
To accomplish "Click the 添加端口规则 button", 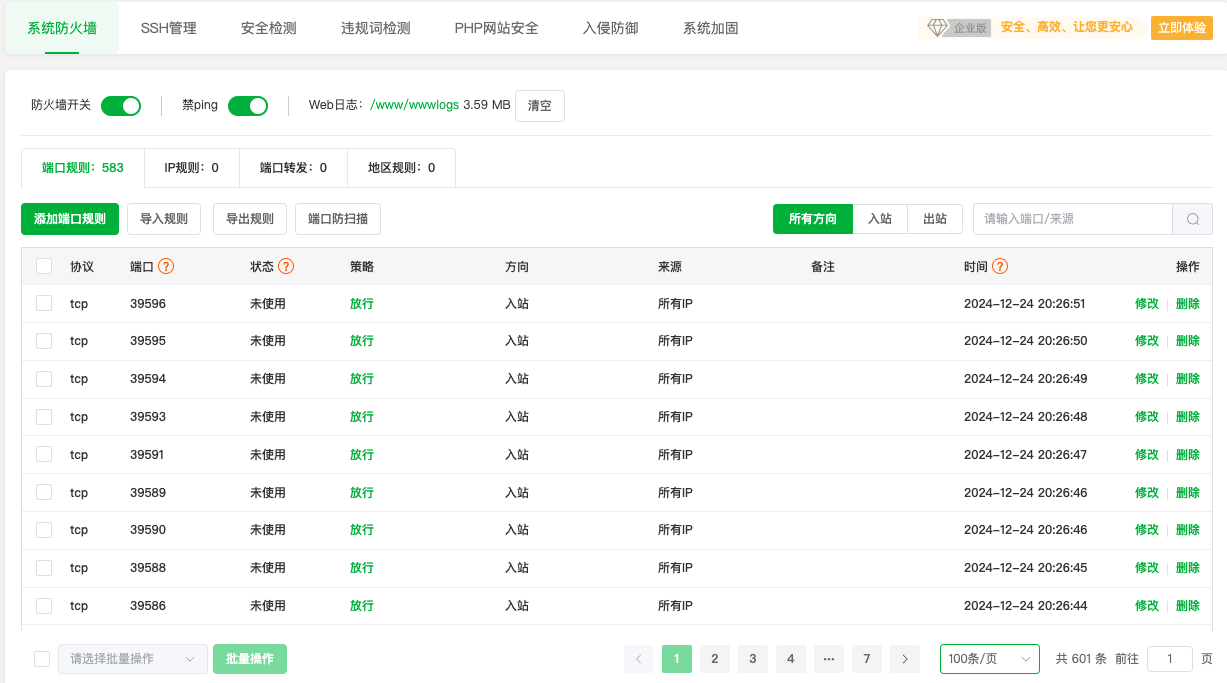I will click(70, 219).
